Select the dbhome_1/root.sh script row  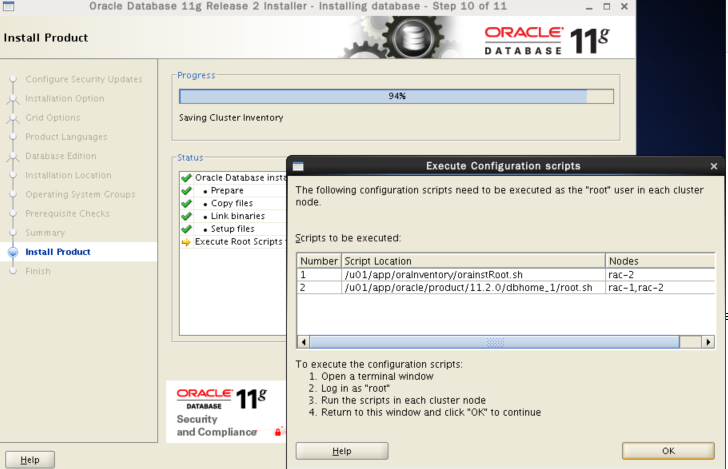[x=470, y=287]
